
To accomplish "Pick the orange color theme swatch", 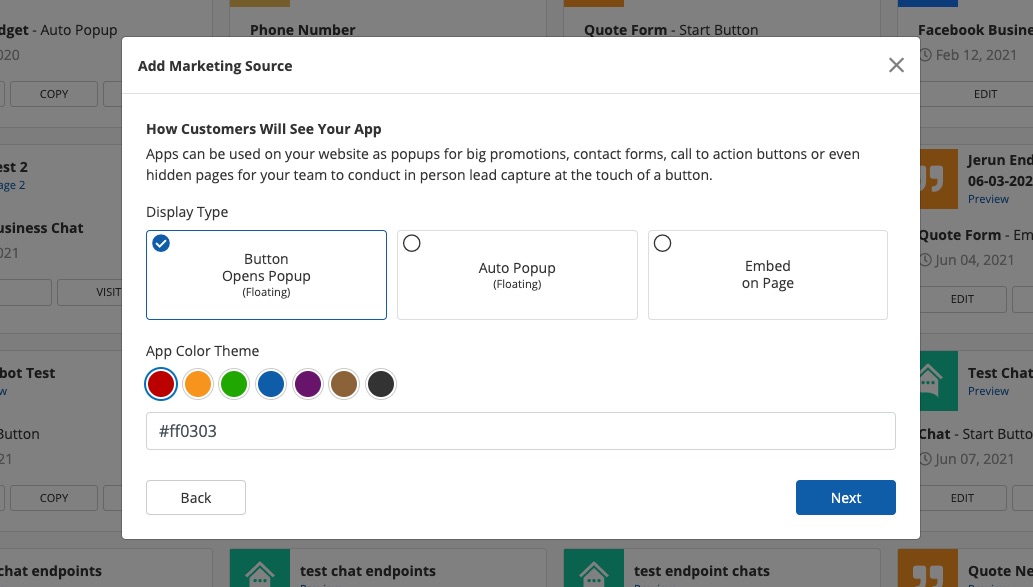I will (x=198, y=384).
